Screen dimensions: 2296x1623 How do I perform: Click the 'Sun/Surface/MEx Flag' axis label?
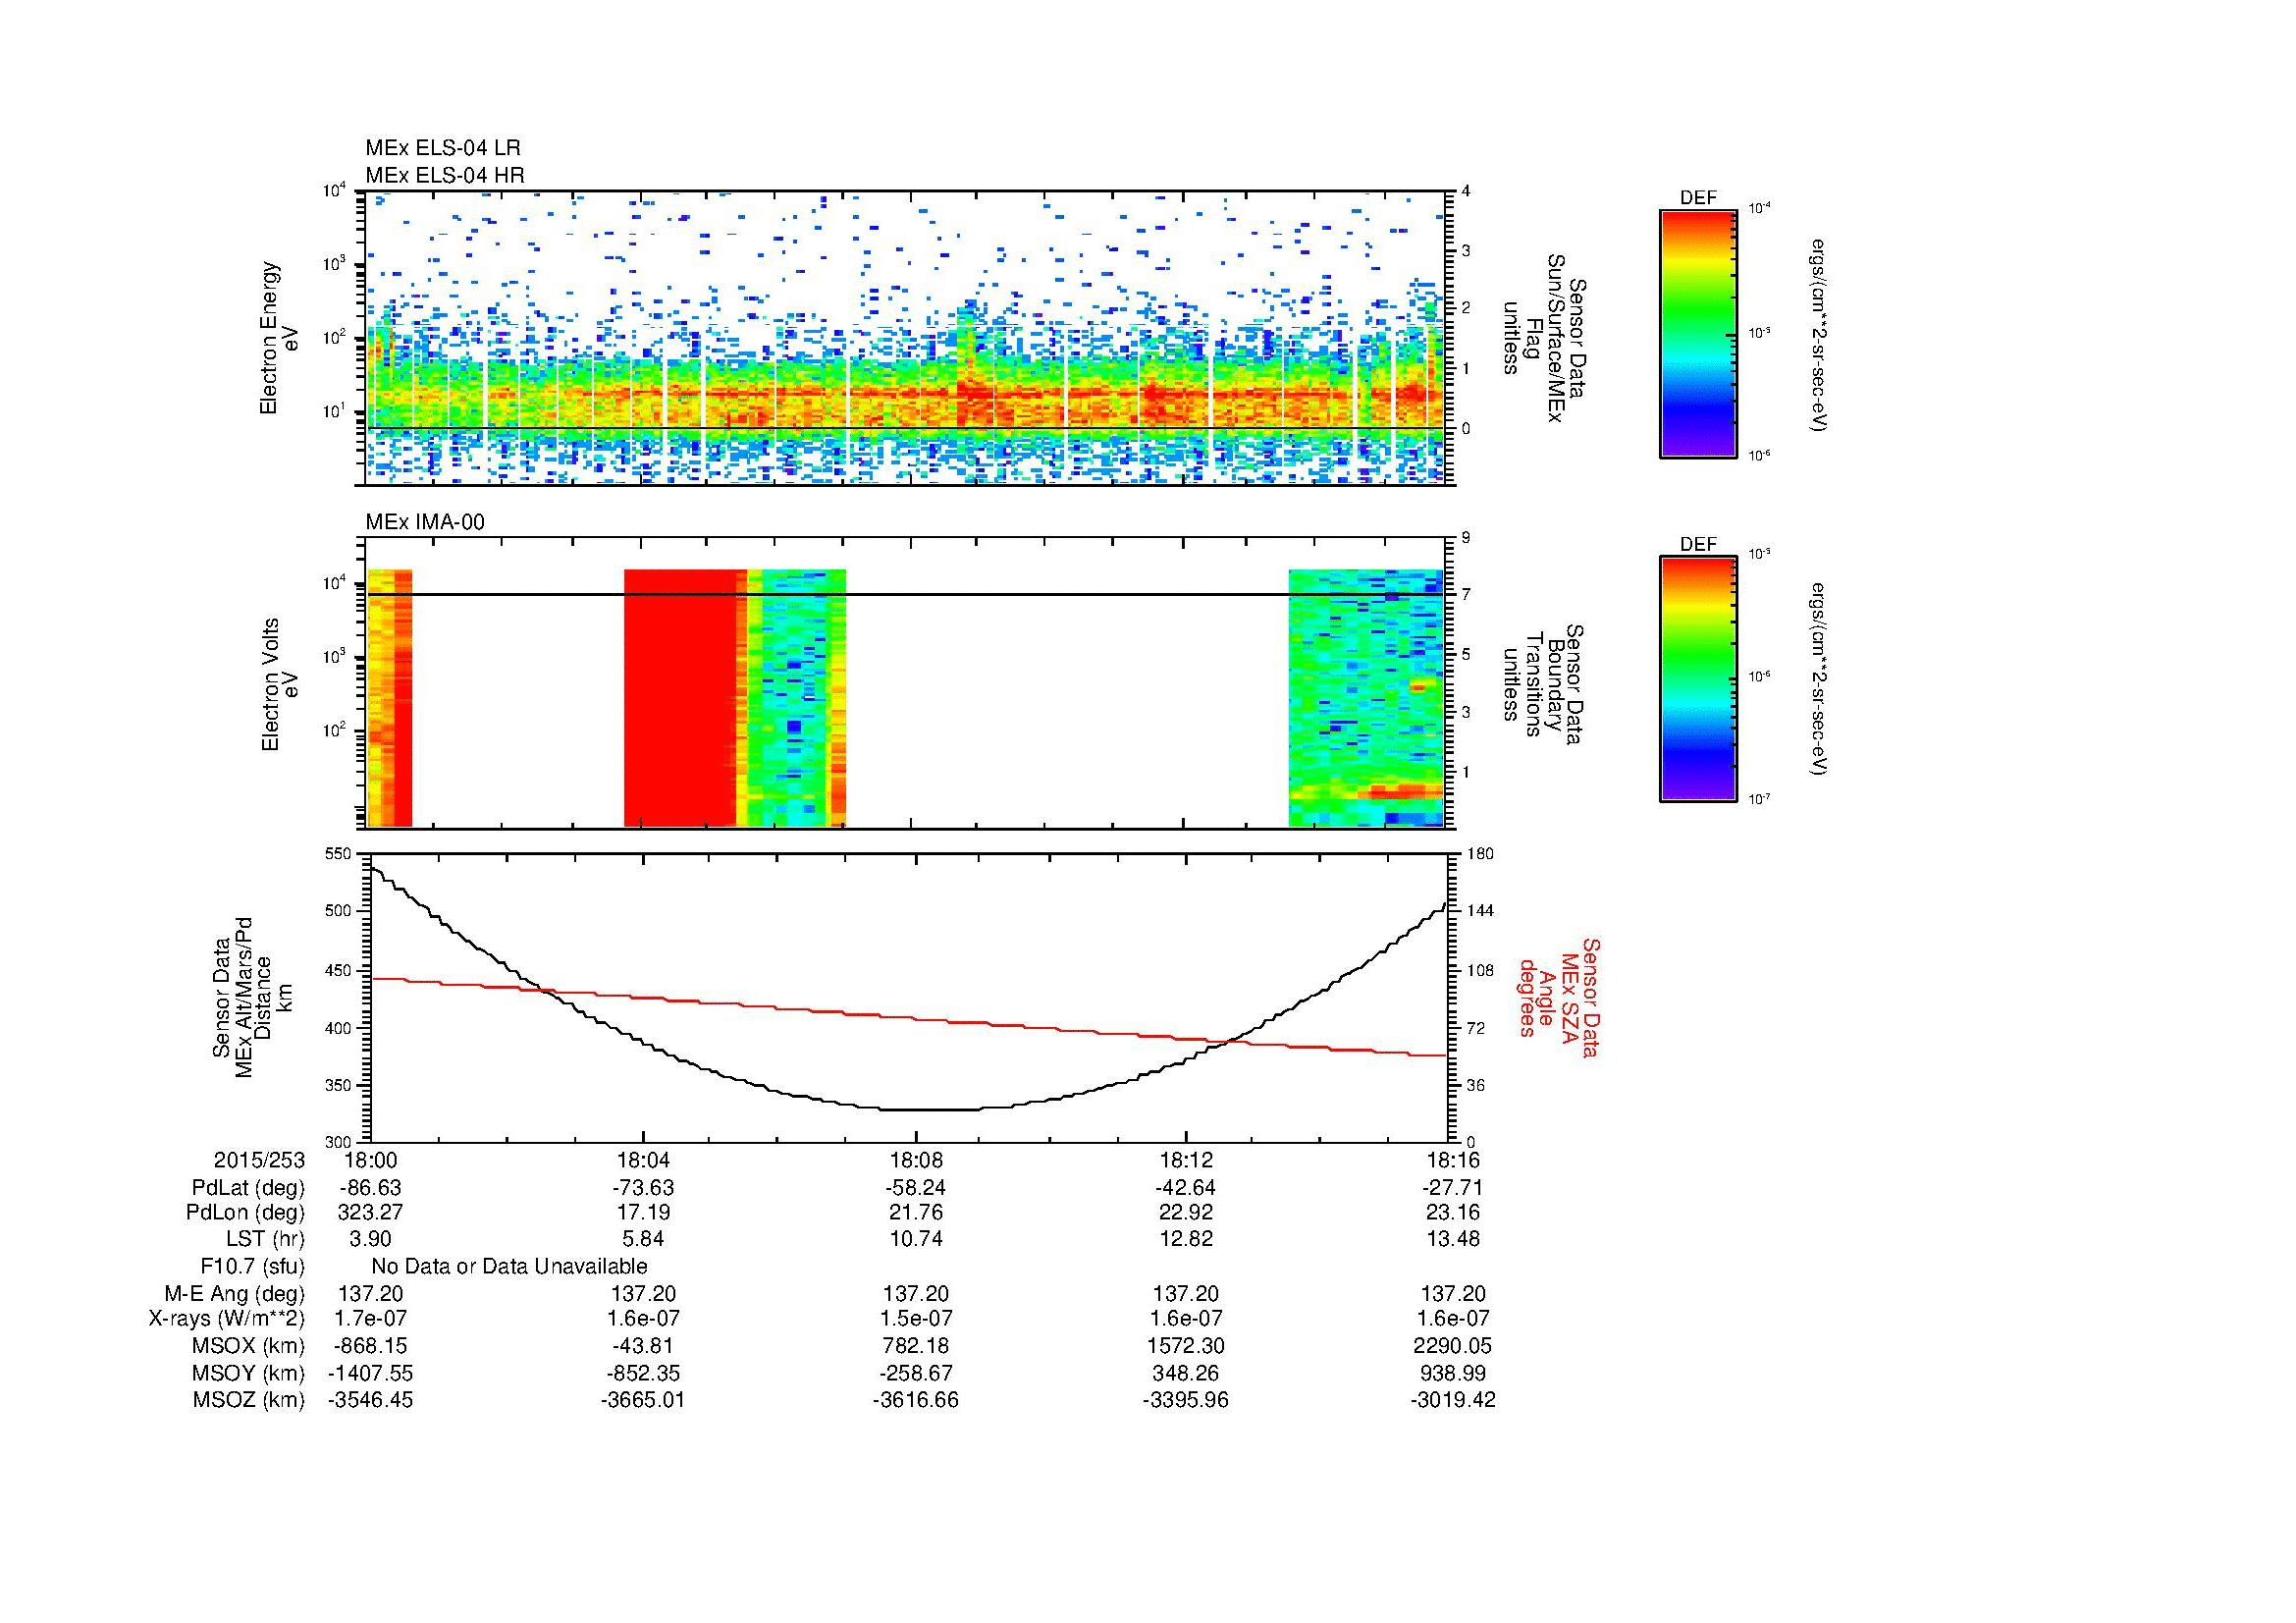tap(1544, 337)
